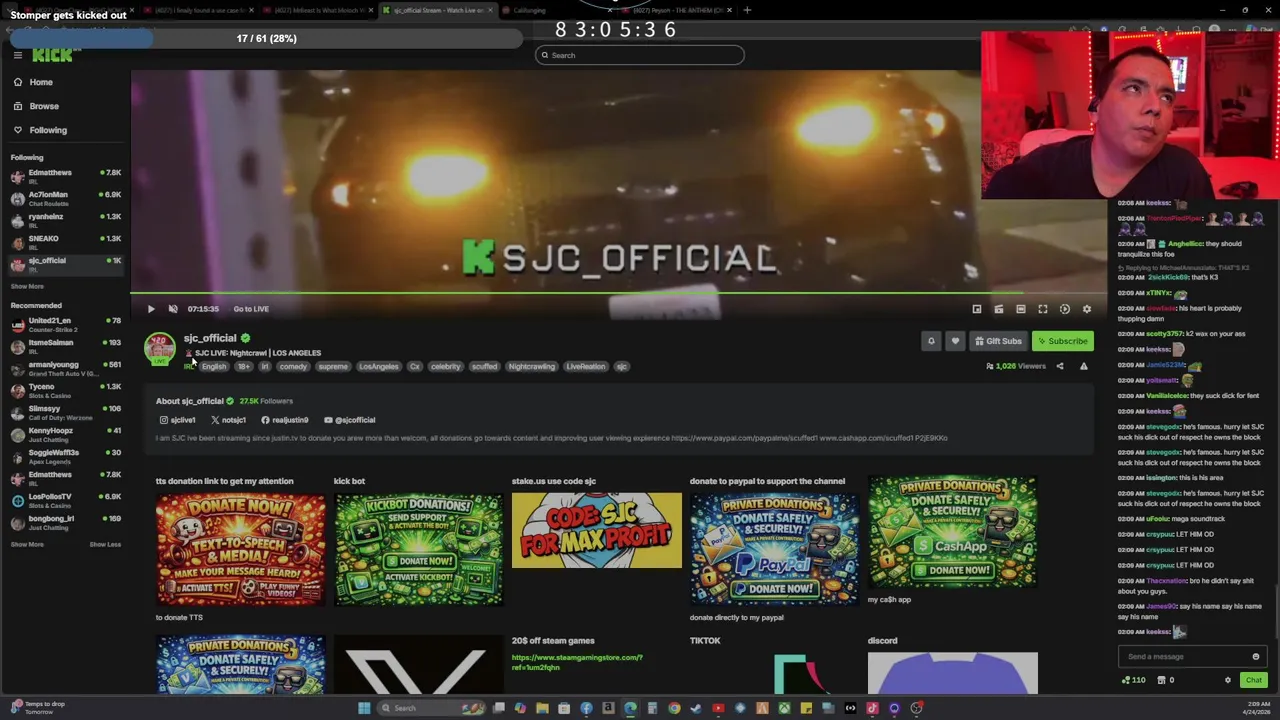The width and height of the screenshot is (1280, 720).
Task: Open the chat shop icon showing 0
Action: 1166,680
